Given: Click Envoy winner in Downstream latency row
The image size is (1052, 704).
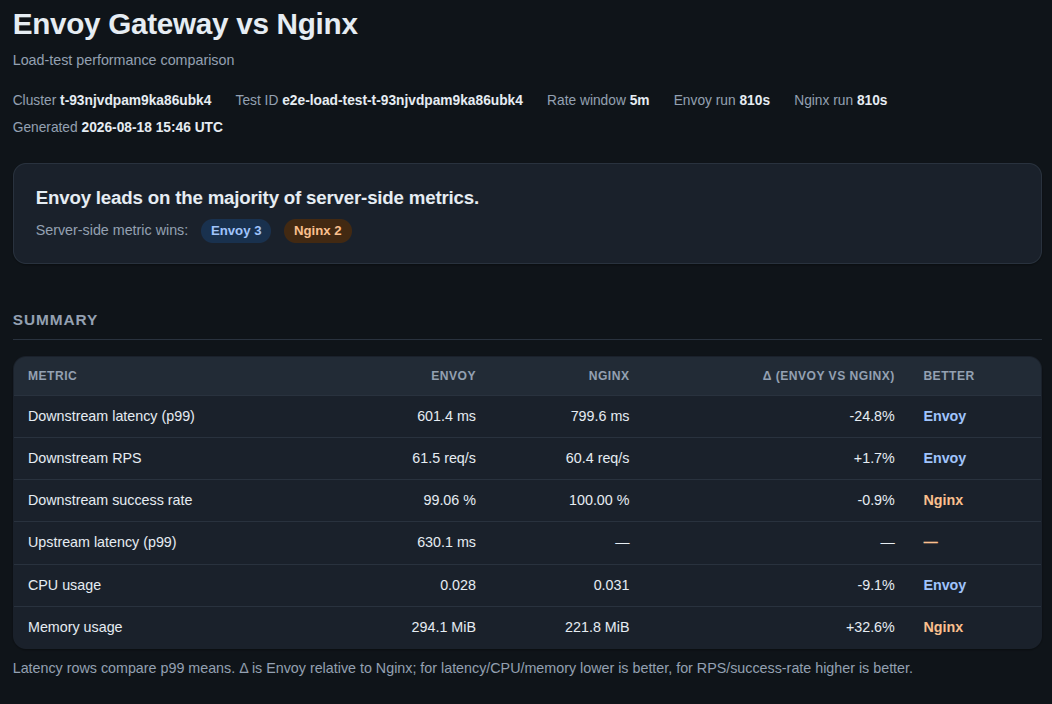Looking at the screenshot, I should point(945,416).
